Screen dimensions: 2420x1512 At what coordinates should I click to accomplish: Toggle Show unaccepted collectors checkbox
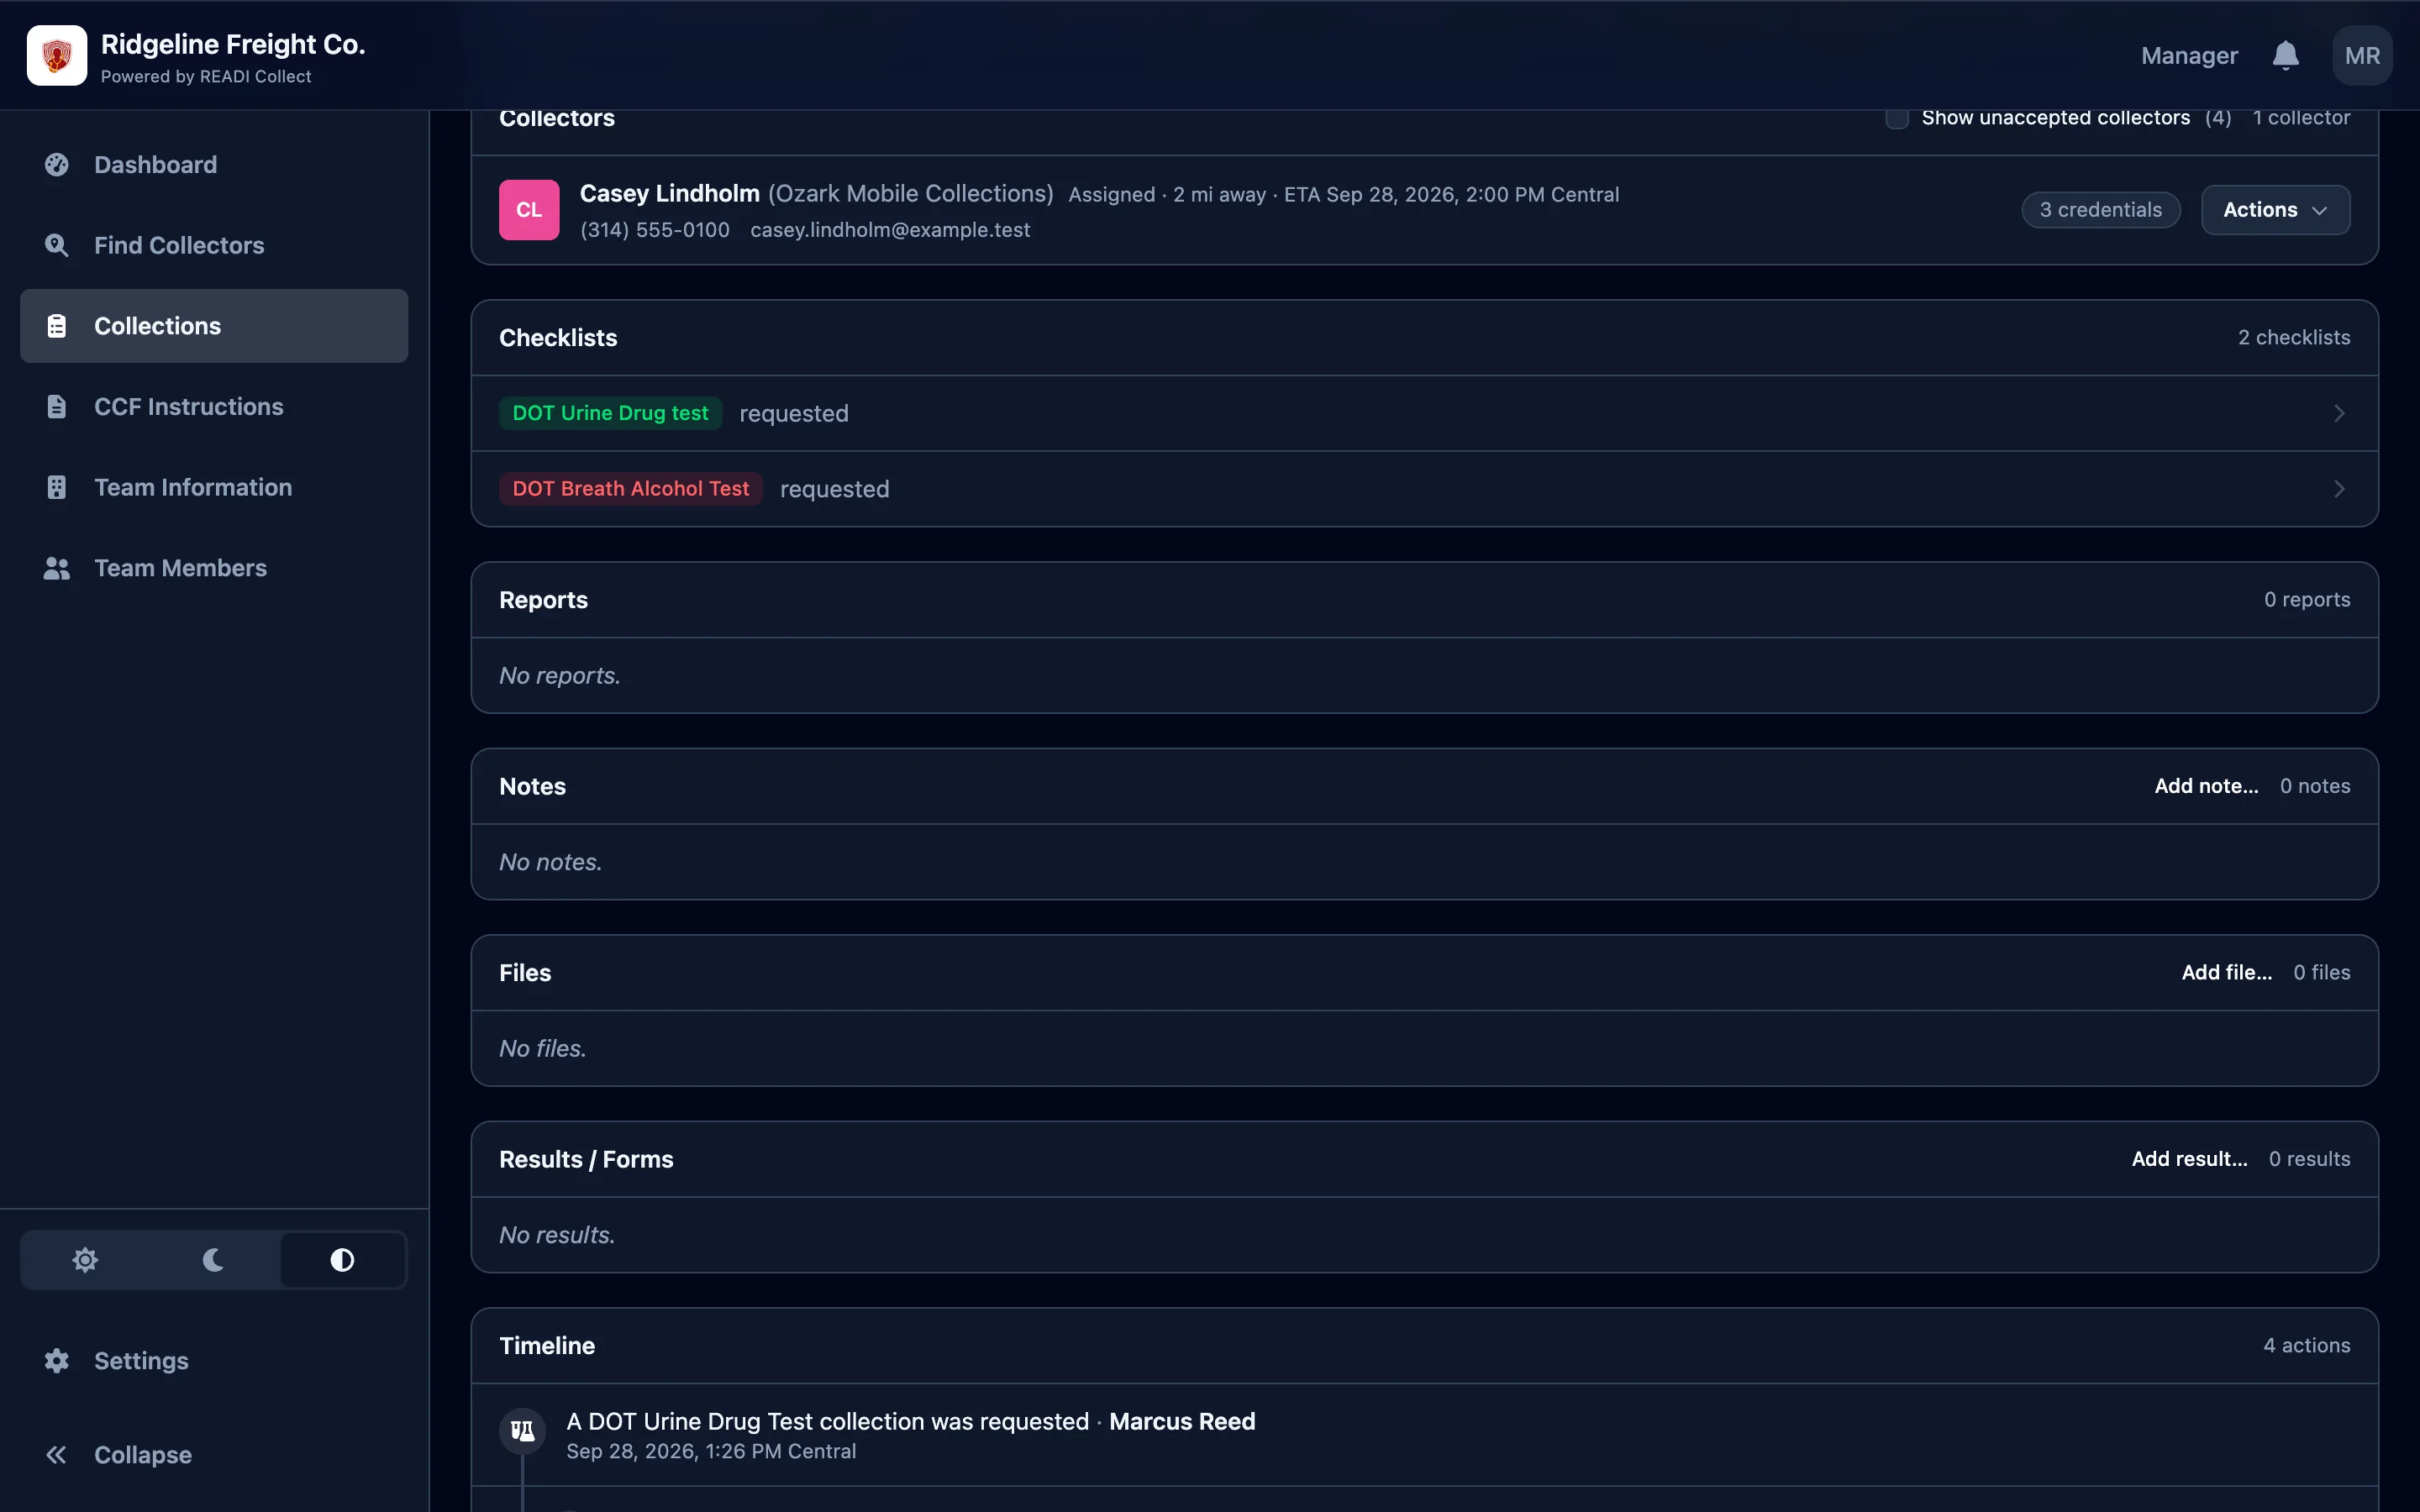click(1896, 118)
